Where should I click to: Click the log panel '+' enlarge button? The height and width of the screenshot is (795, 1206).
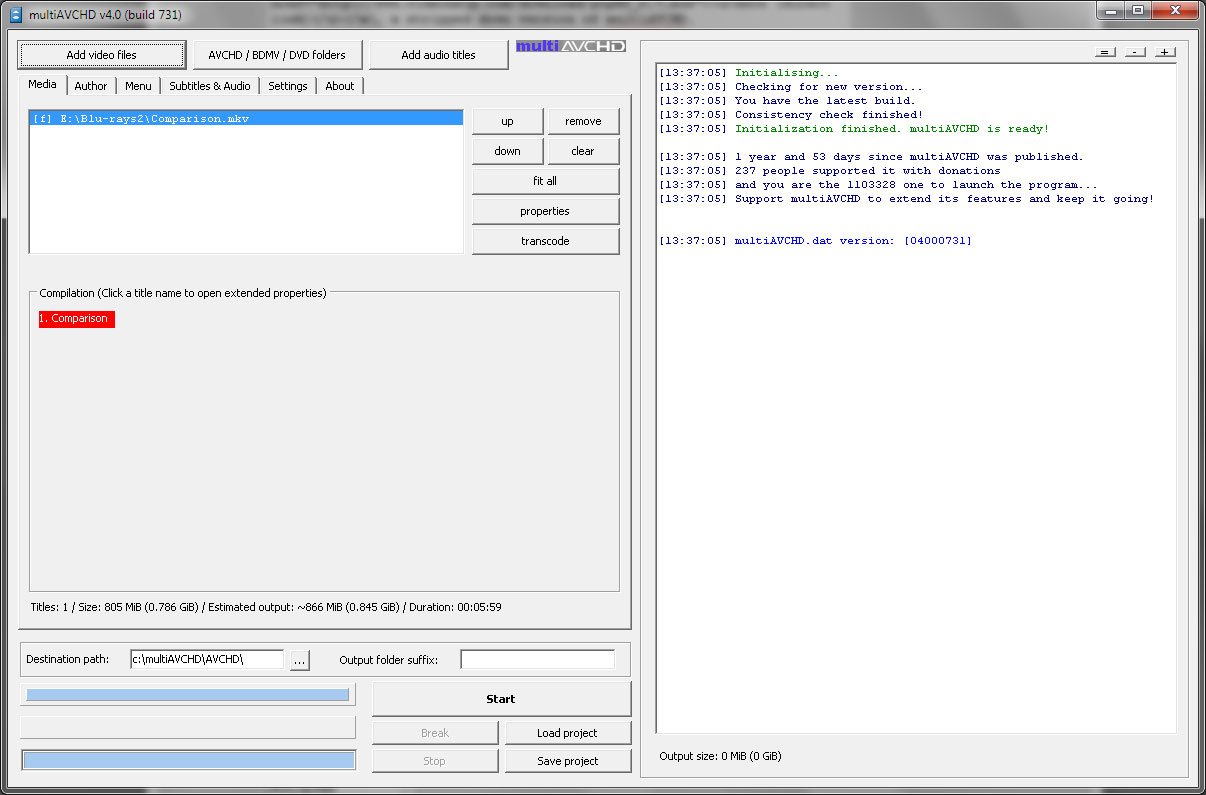pos(1165,52)
